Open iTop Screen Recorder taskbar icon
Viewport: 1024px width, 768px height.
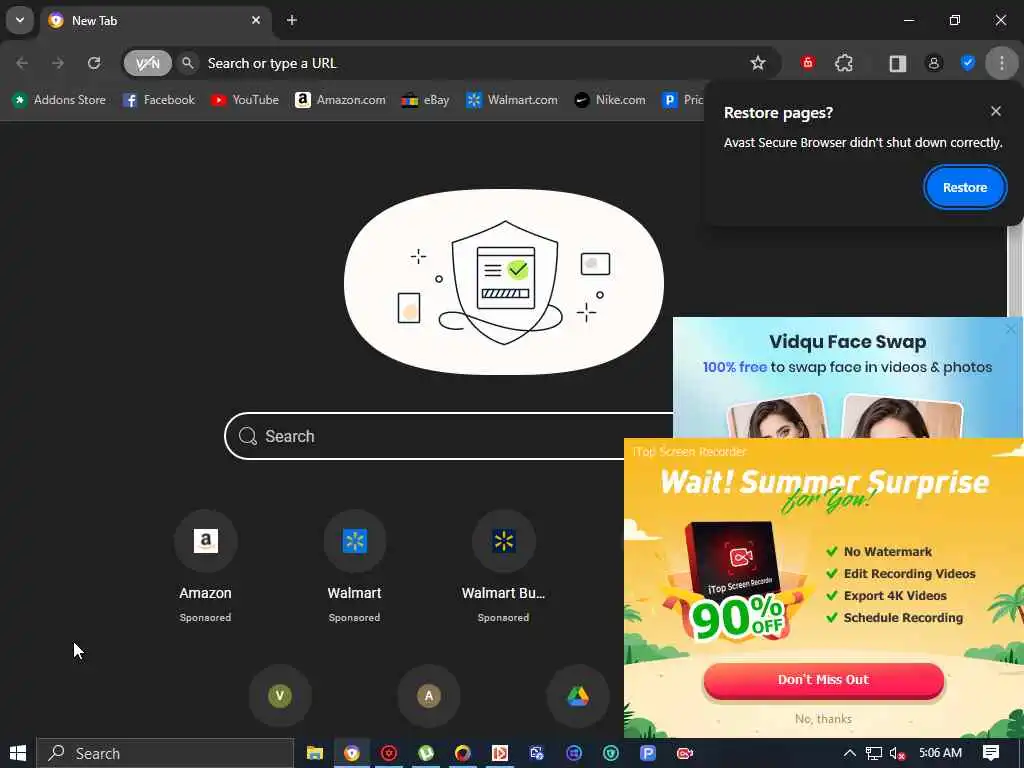pyautogui.click(x=684, y=753)
